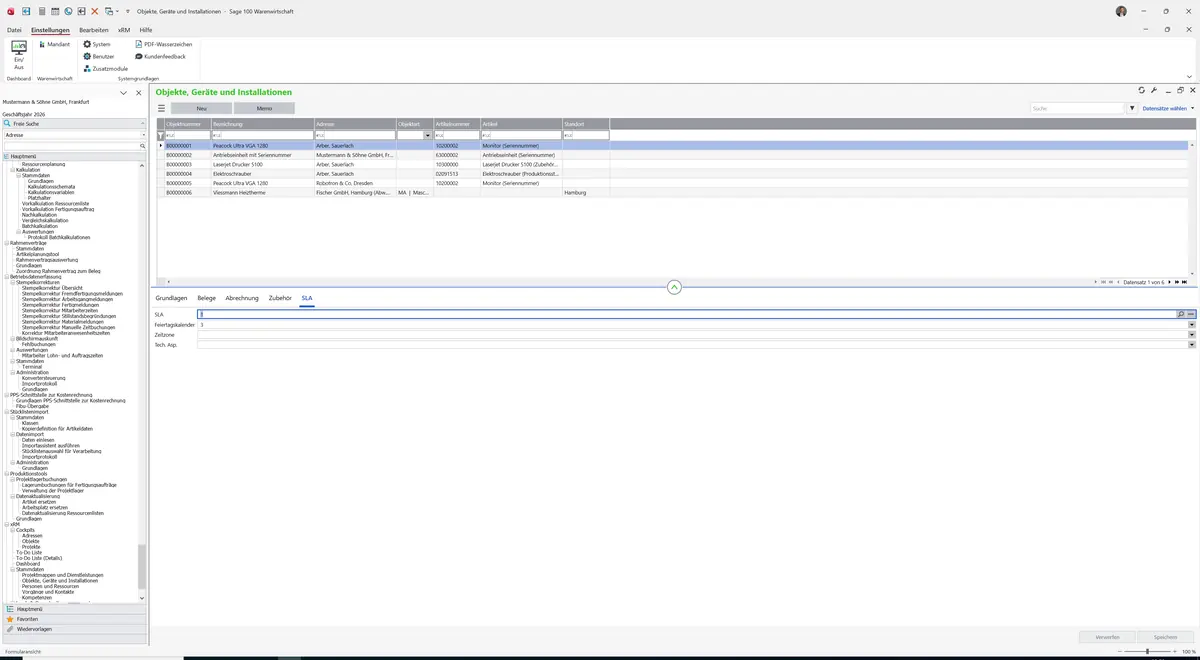
Task: Select row B00000002 Antriebseinheit mit Seriennummer
Action: click(x=673, y=155)
